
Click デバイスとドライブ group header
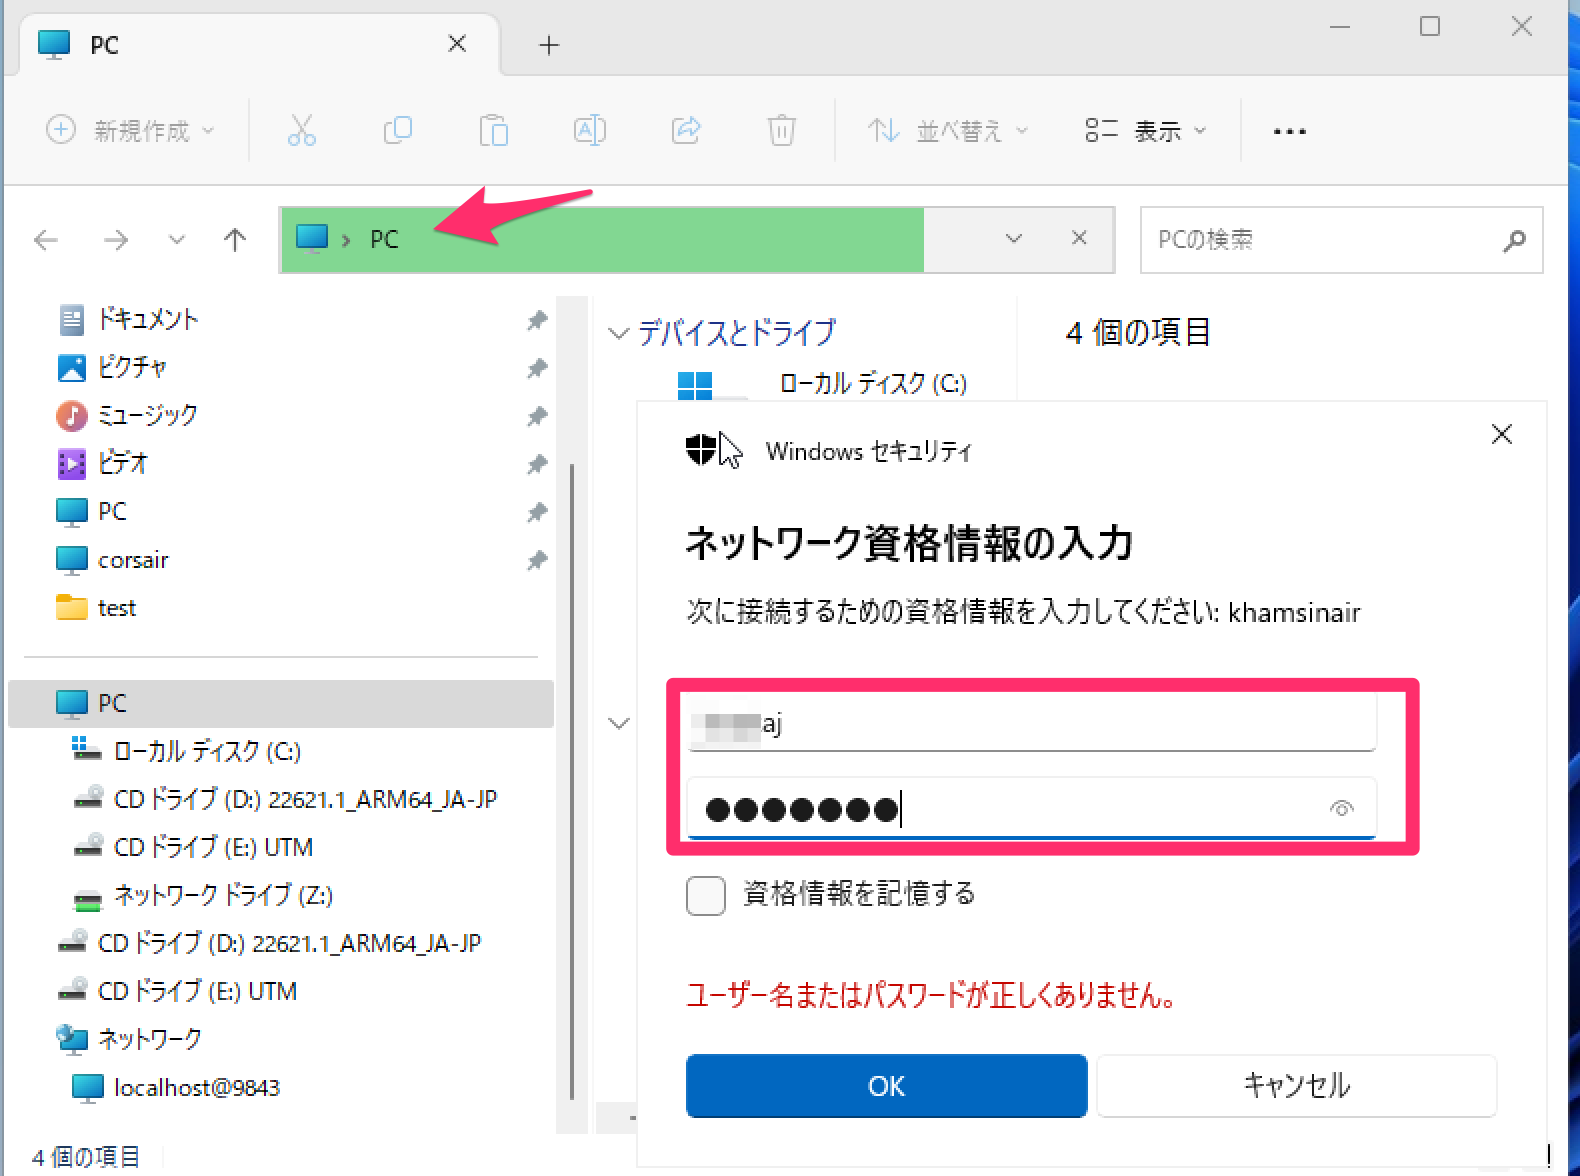[x=737, y=333]
